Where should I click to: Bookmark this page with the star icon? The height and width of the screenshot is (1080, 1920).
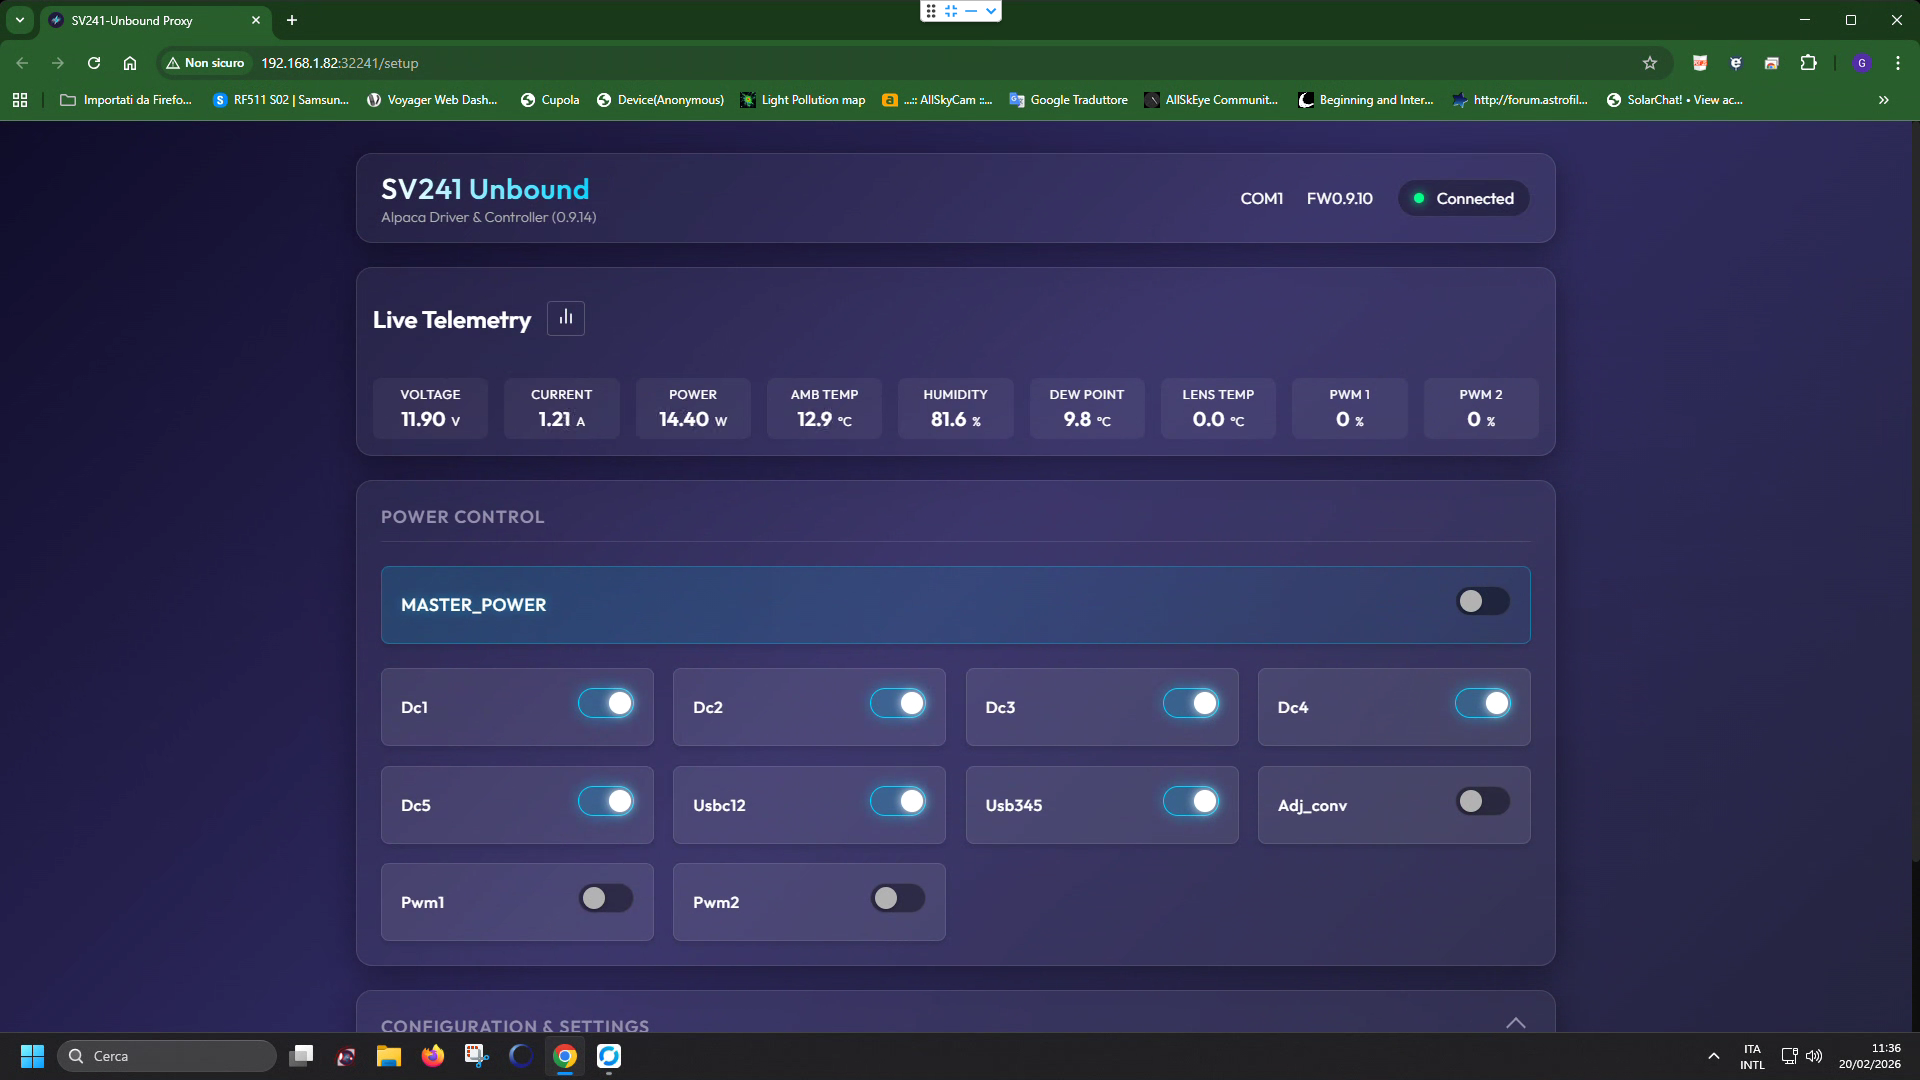[x=1650, y=63]
